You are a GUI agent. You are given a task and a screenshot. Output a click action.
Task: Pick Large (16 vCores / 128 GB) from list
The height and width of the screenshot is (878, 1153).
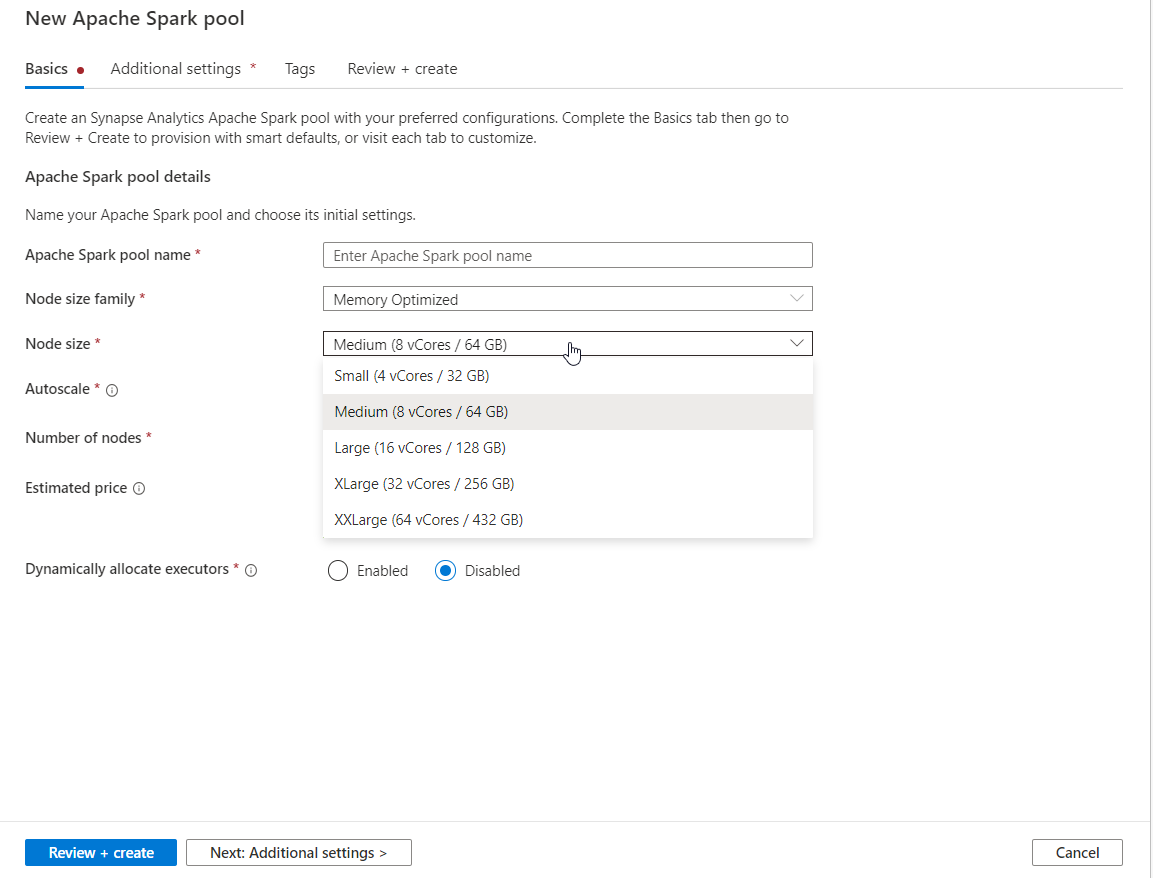[420, 447]
